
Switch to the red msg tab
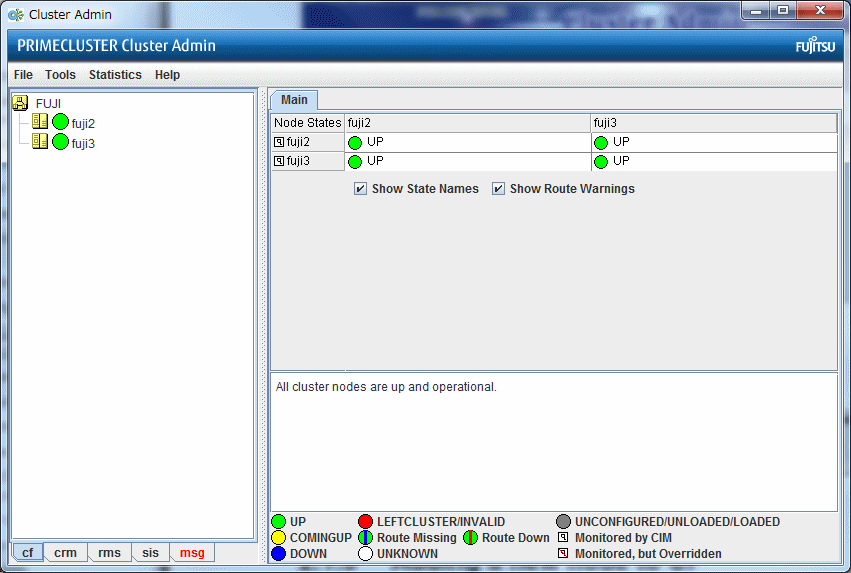(192, 552)
